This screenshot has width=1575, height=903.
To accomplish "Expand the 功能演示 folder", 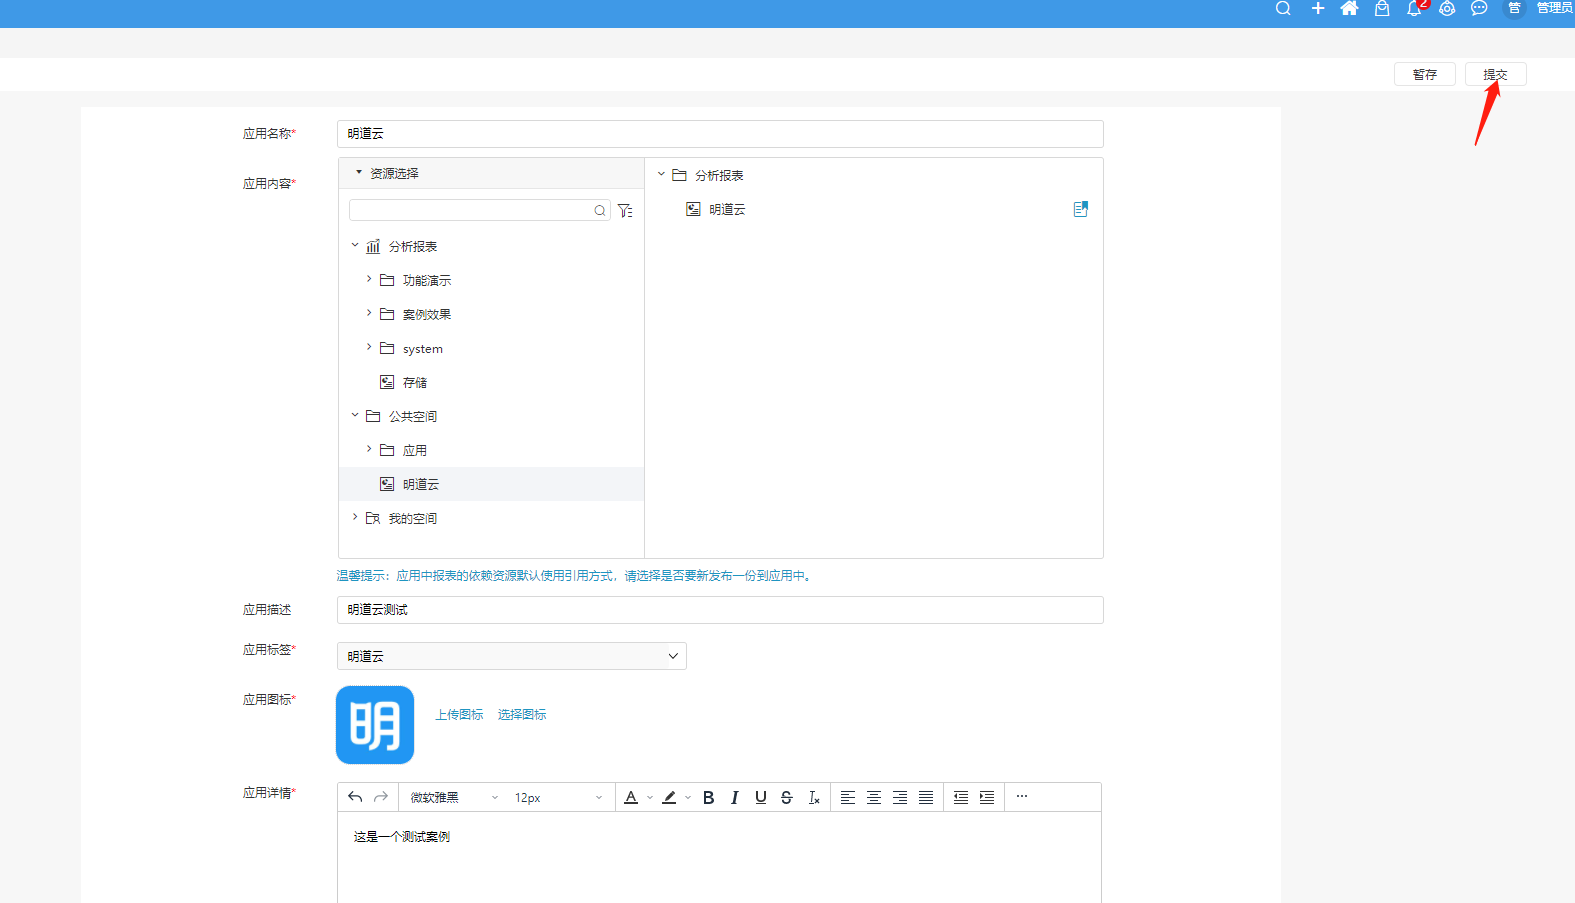I will pos(369,280).
